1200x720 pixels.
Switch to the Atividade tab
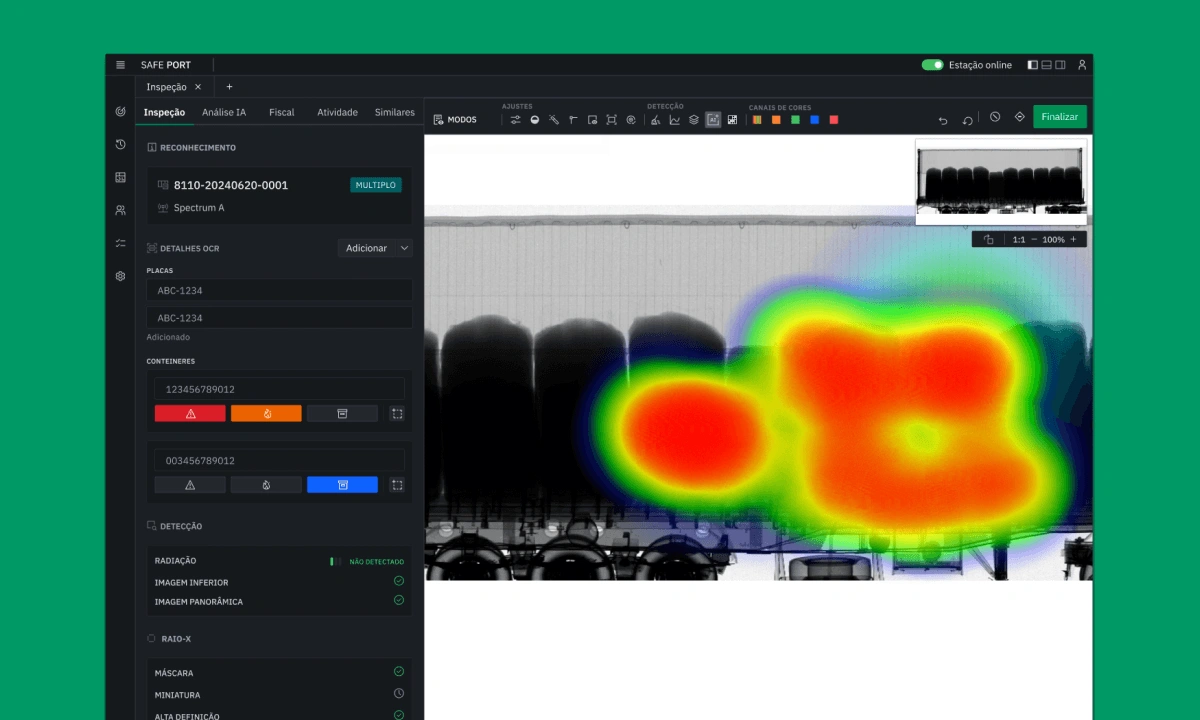click(x=337, y=112)
